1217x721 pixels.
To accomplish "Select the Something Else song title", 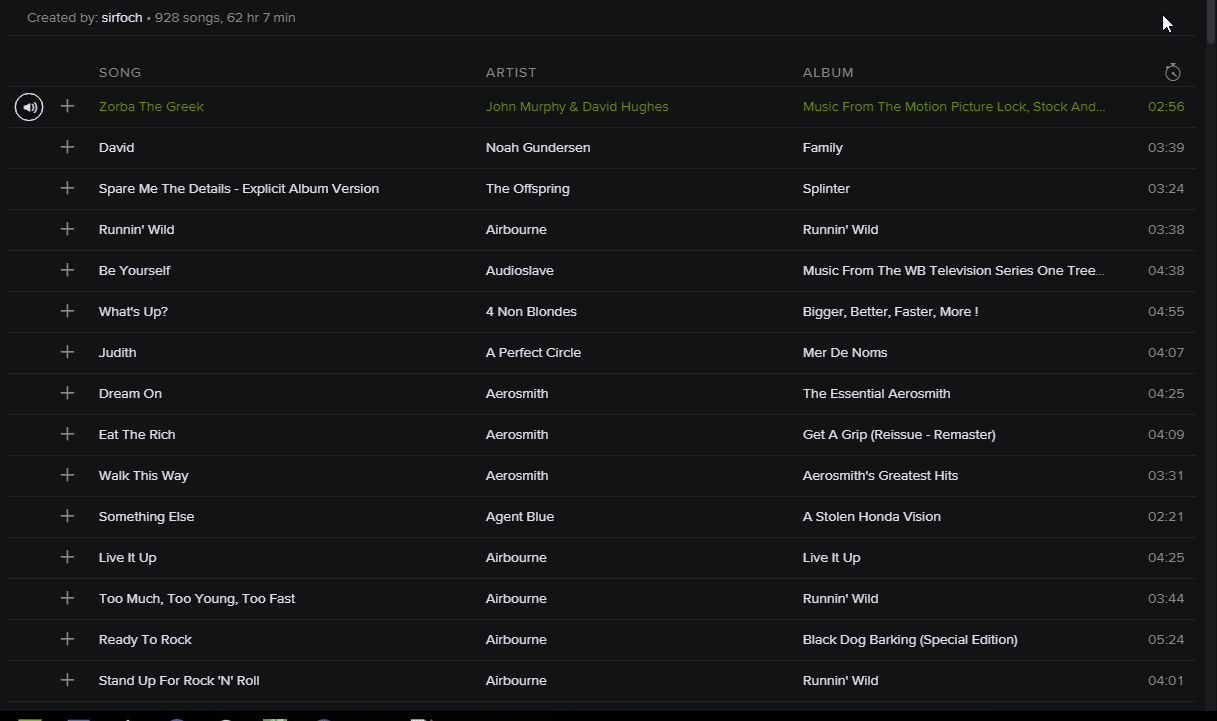I will point(146,516).
